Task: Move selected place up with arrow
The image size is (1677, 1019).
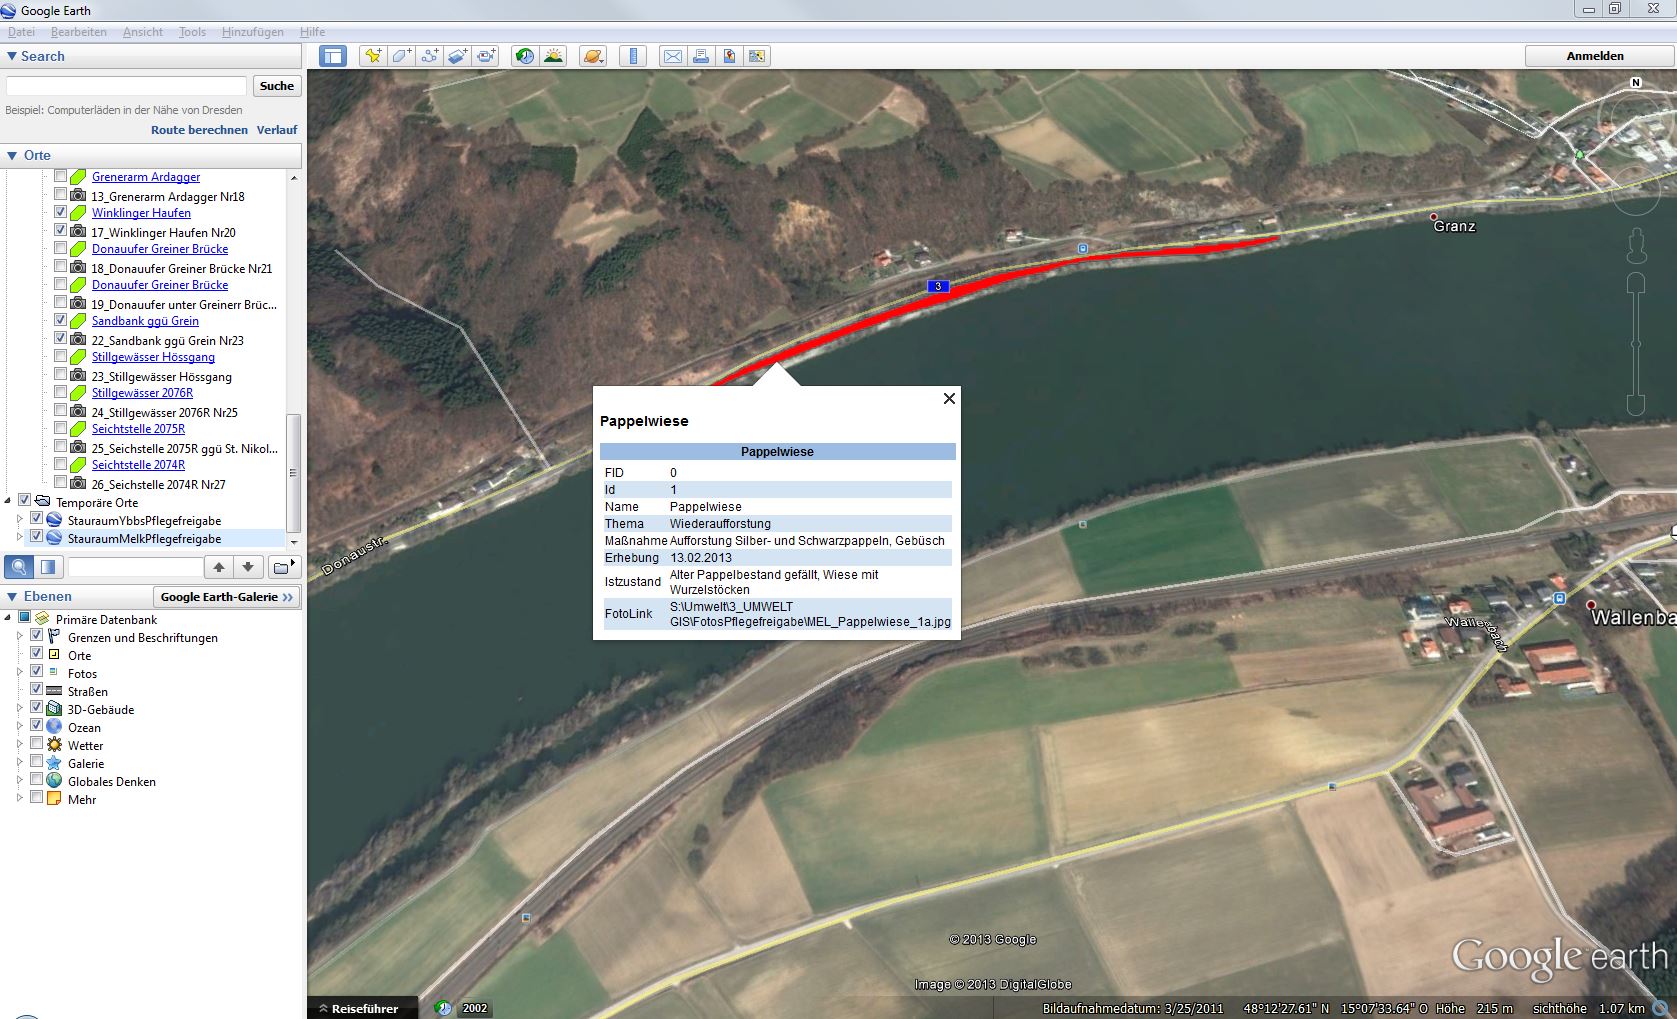Action: click(x=218, y=567)
